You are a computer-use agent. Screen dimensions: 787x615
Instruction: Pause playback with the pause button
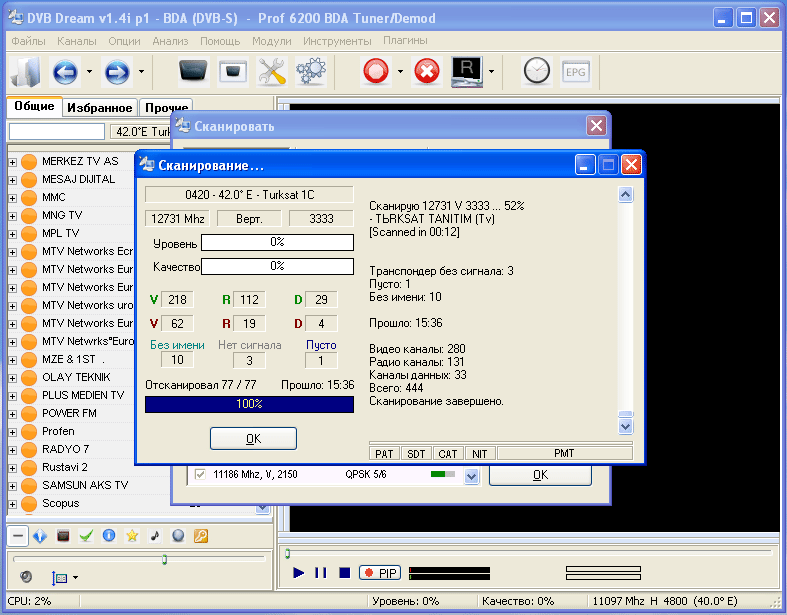[x=321, y=573]
